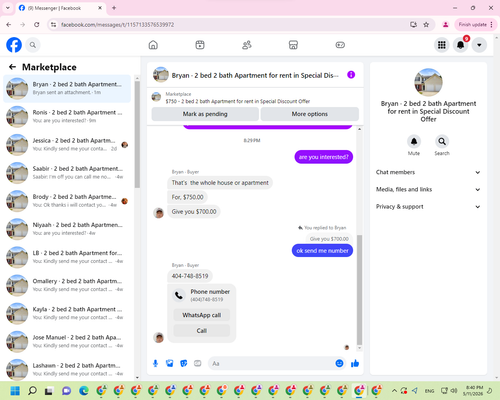The image size is (500, 400).
Task: Open Jessica conversation in chat list
Action: point(67,145)
